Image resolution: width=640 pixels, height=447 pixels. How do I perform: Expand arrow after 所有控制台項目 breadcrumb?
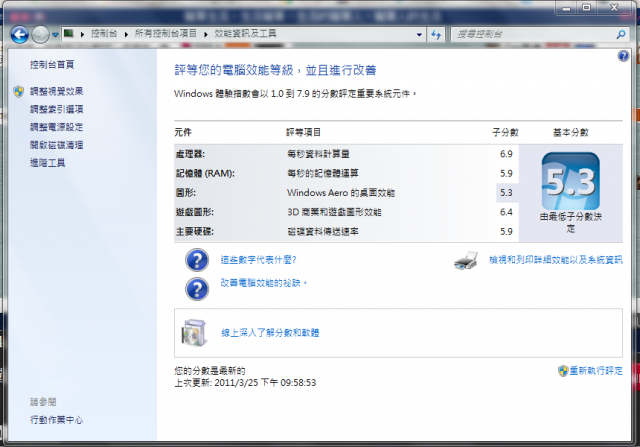[206, 34]
